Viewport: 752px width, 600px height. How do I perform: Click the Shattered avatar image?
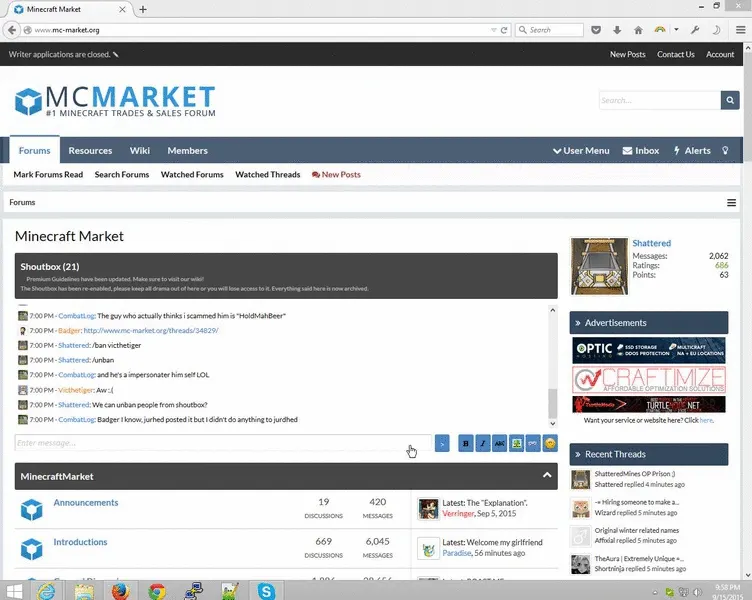[x=599, y=266]
